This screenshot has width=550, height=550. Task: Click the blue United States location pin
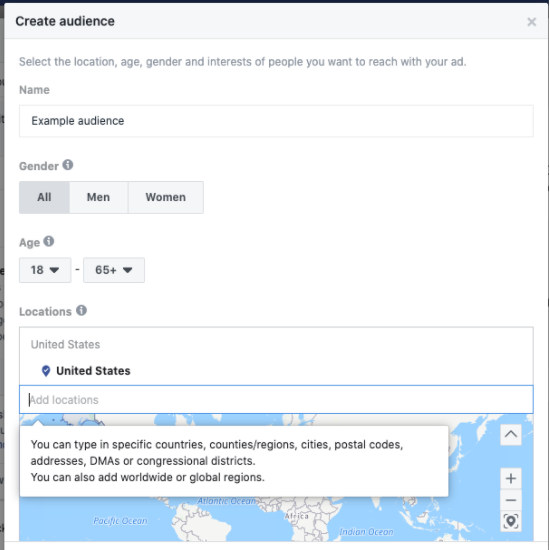[x=46, y=371]
